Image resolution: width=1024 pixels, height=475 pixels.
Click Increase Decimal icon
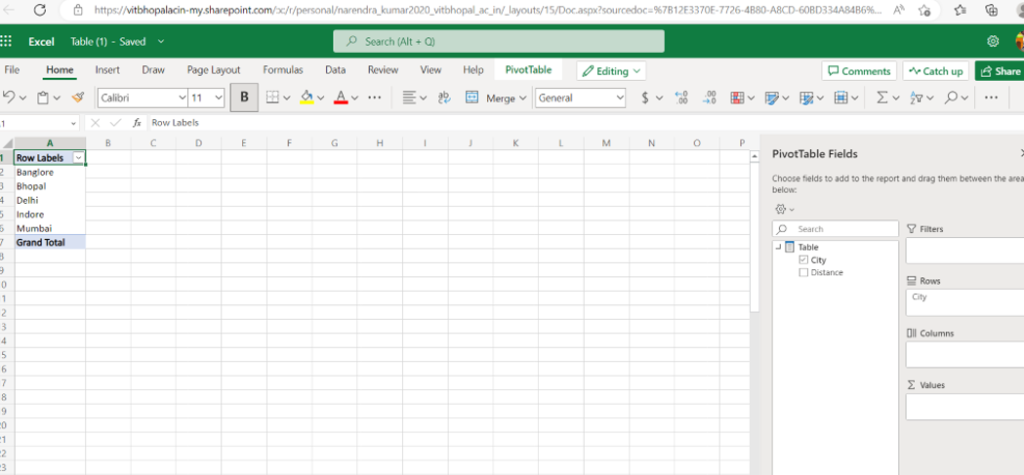(682, 97)
